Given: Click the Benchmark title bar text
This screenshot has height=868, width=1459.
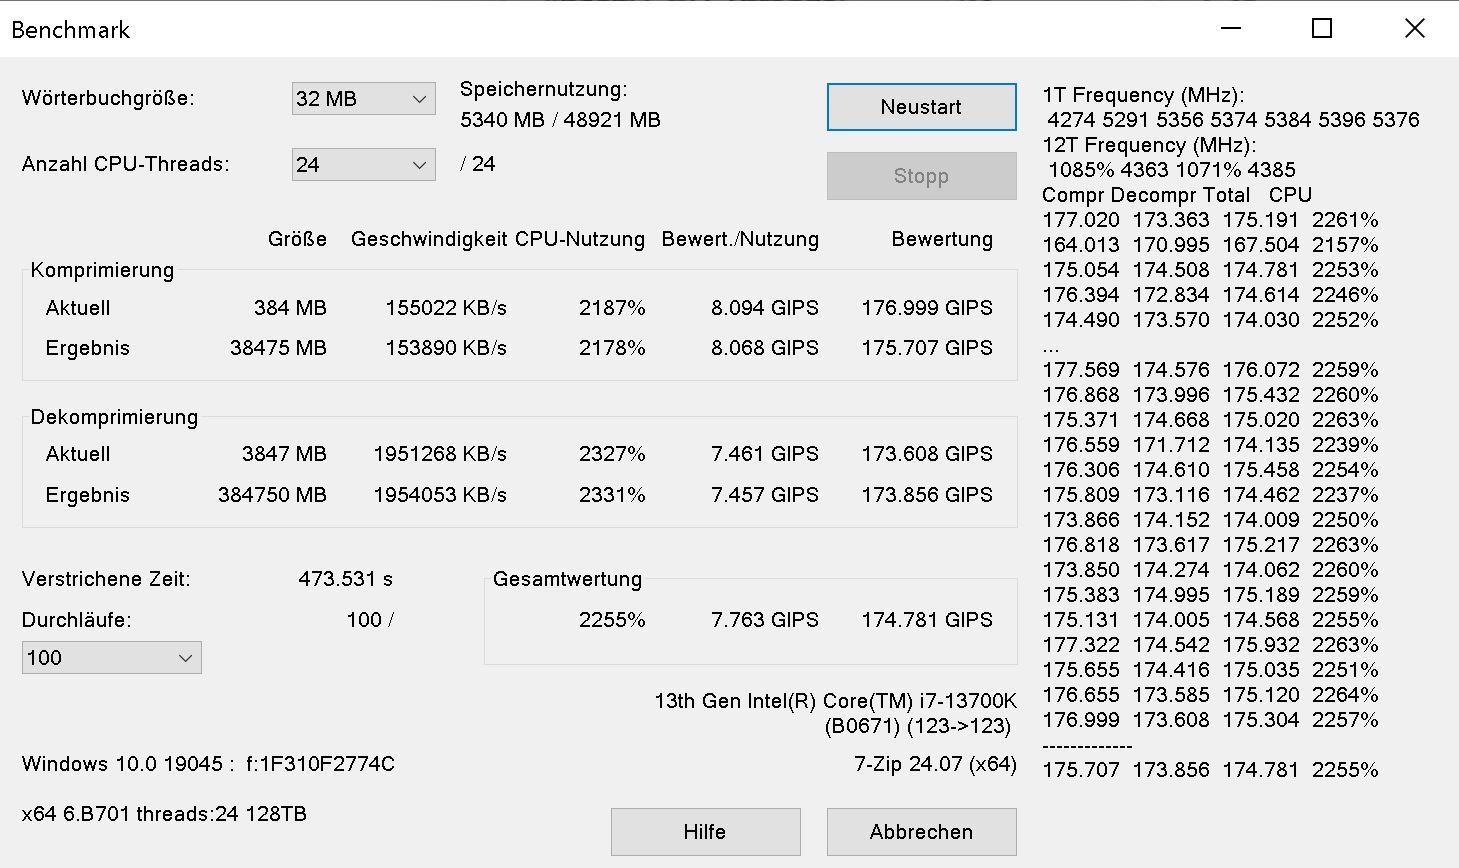Looking at the screenshot, I should click(x=71, y=30).
